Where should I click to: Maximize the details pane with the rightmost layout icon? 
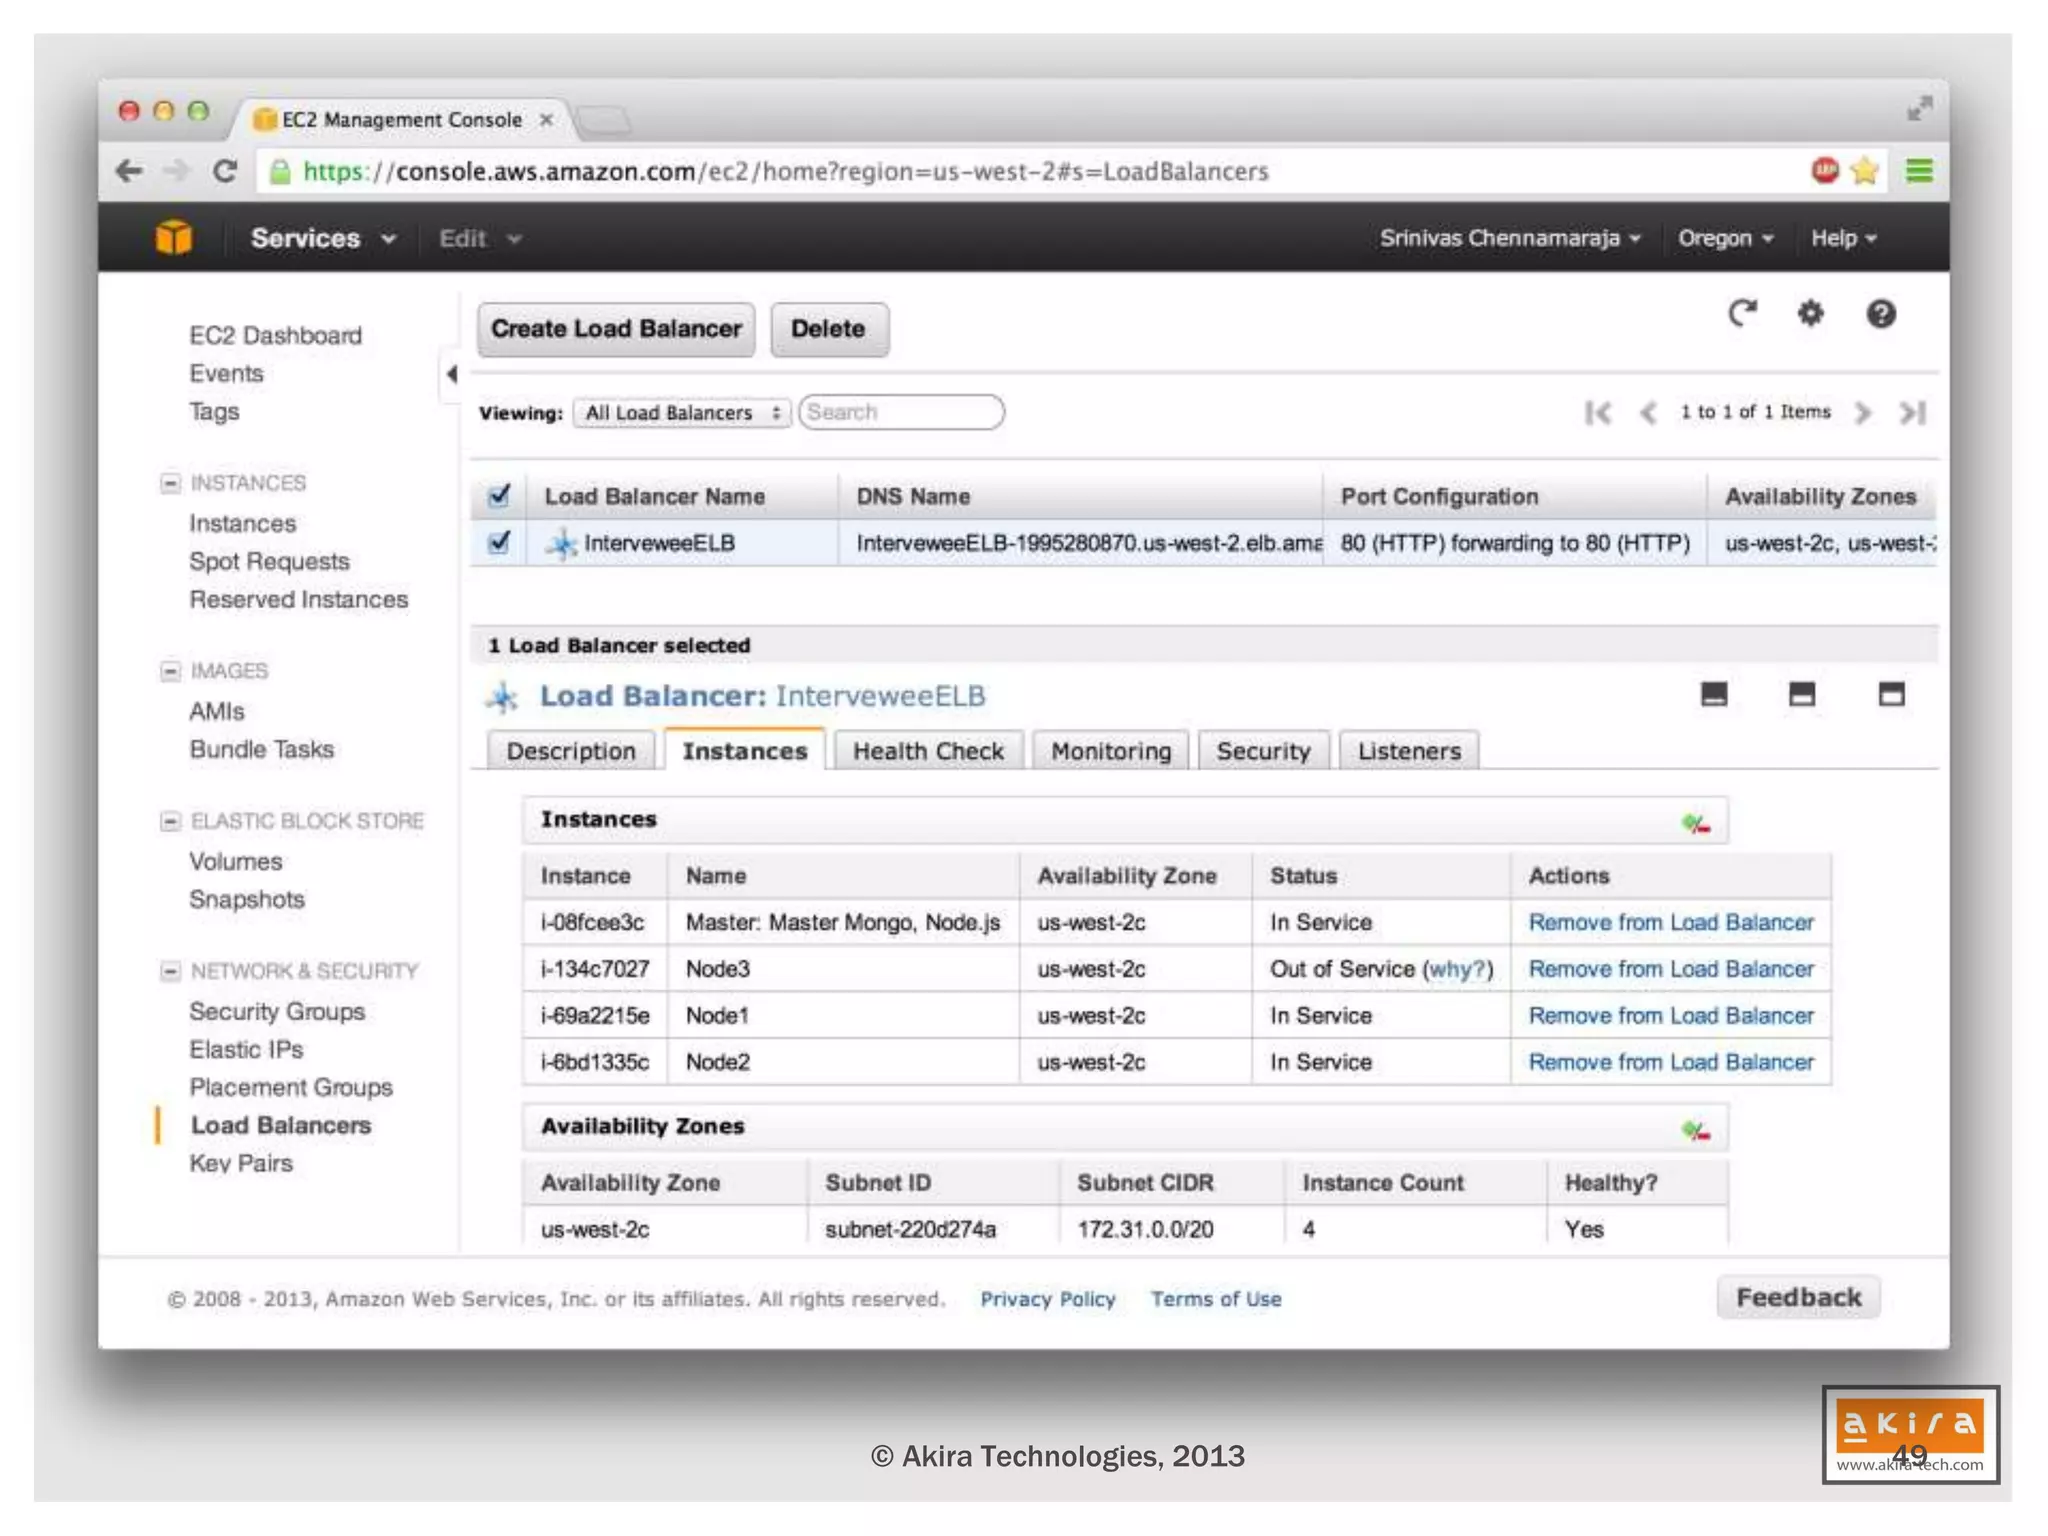(x=1890, y=694)
